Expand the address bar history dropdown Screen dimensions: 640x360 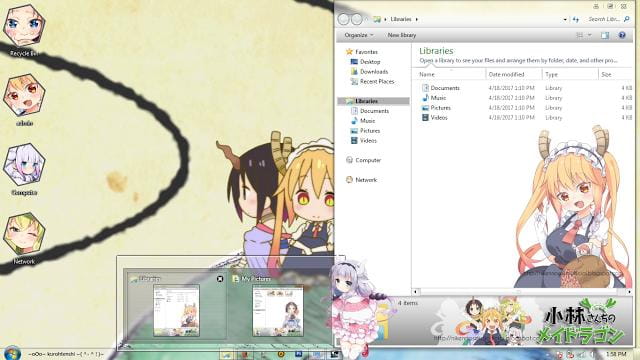[x=565, y=20]
